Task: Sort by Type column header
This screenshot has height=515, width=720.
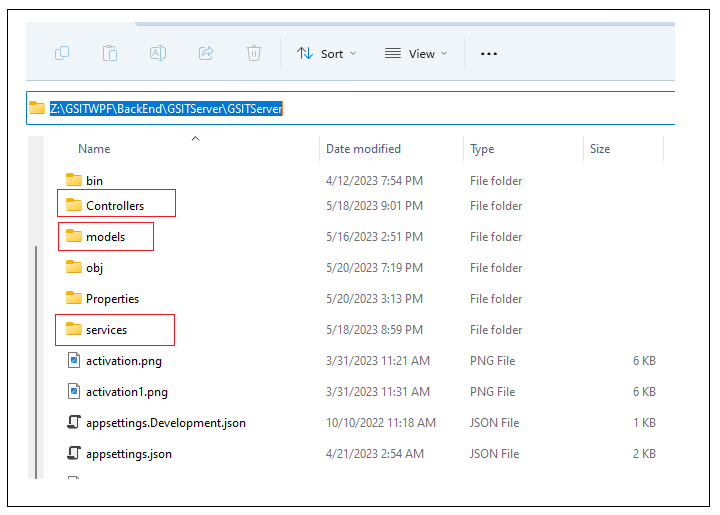Action: [x=482, y=149]
